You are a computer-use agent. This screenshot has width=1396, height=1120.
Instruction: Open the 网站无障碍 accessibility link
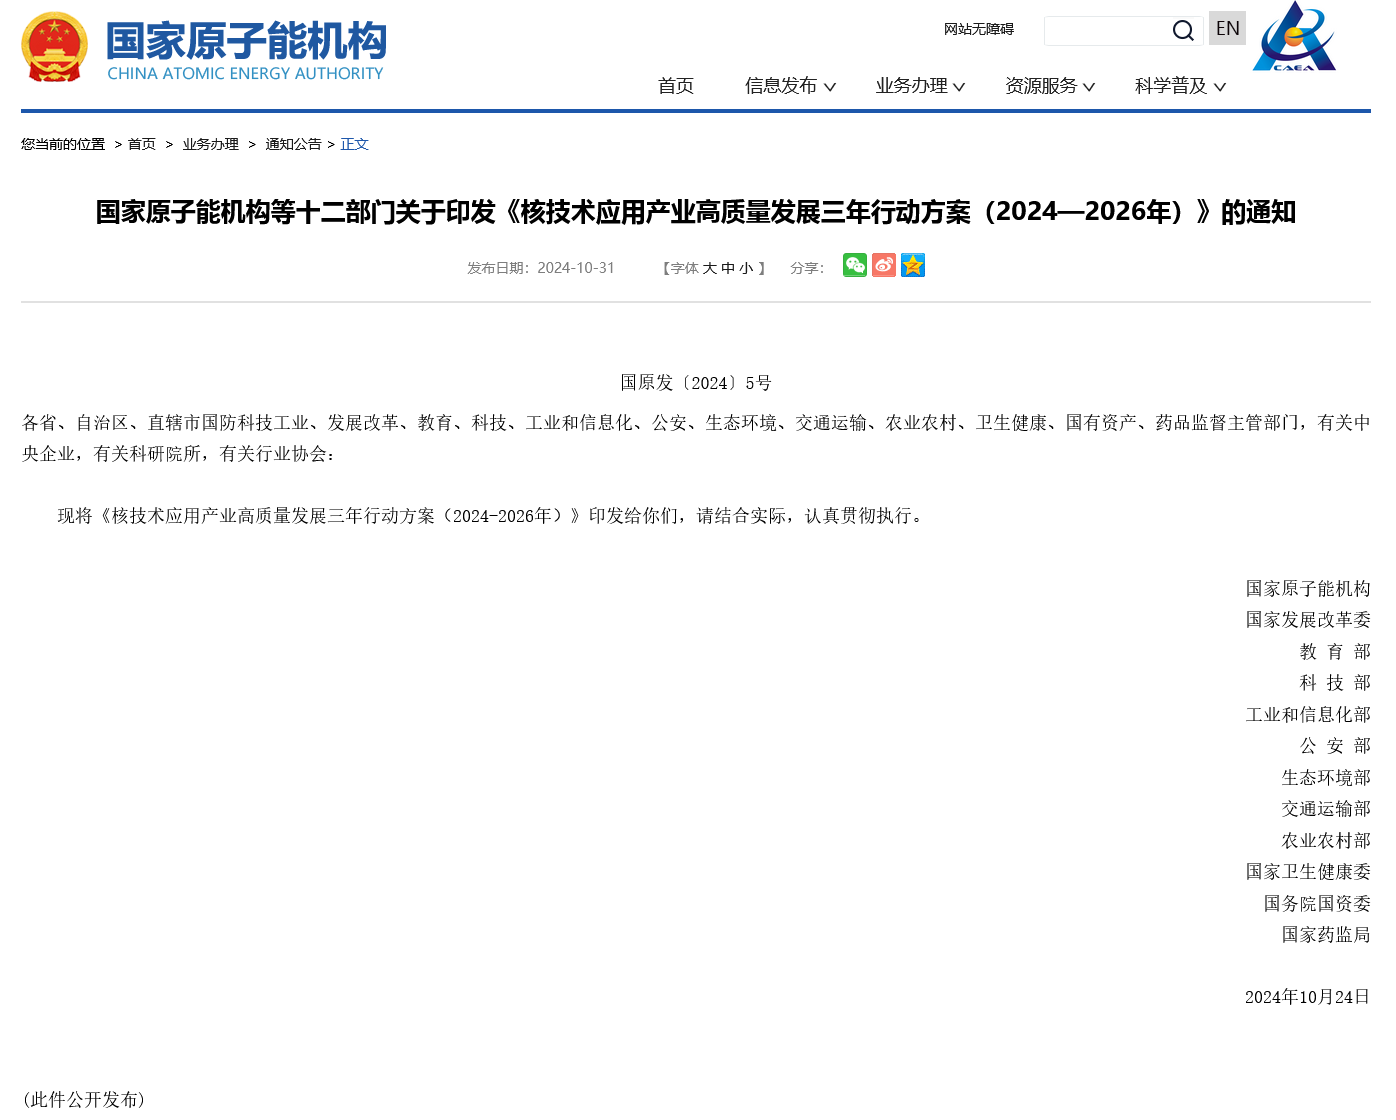(979, 29)
